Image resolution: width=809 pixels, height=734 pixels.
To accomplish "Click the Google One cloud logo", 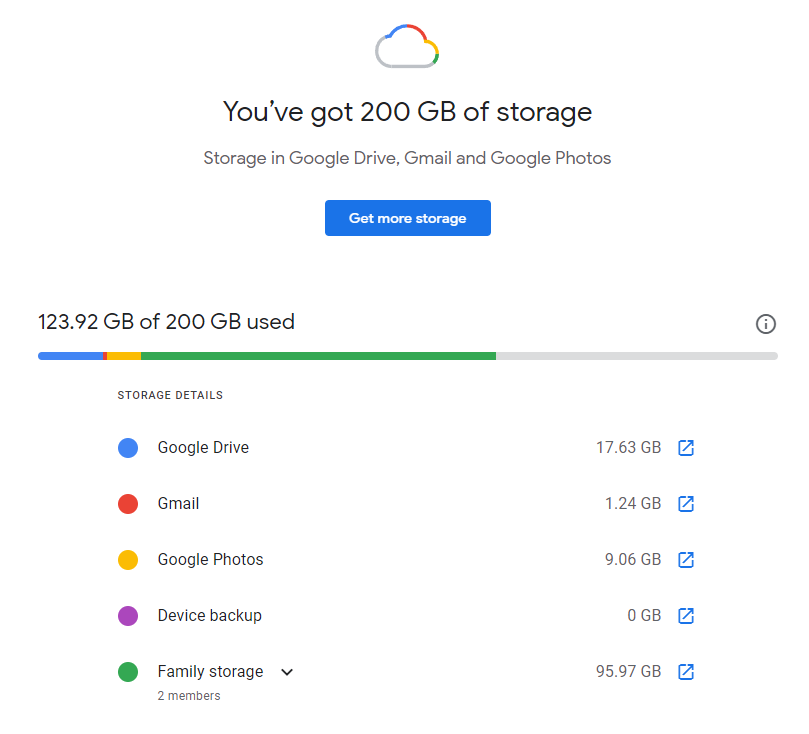I will click(x=407, y=47).
